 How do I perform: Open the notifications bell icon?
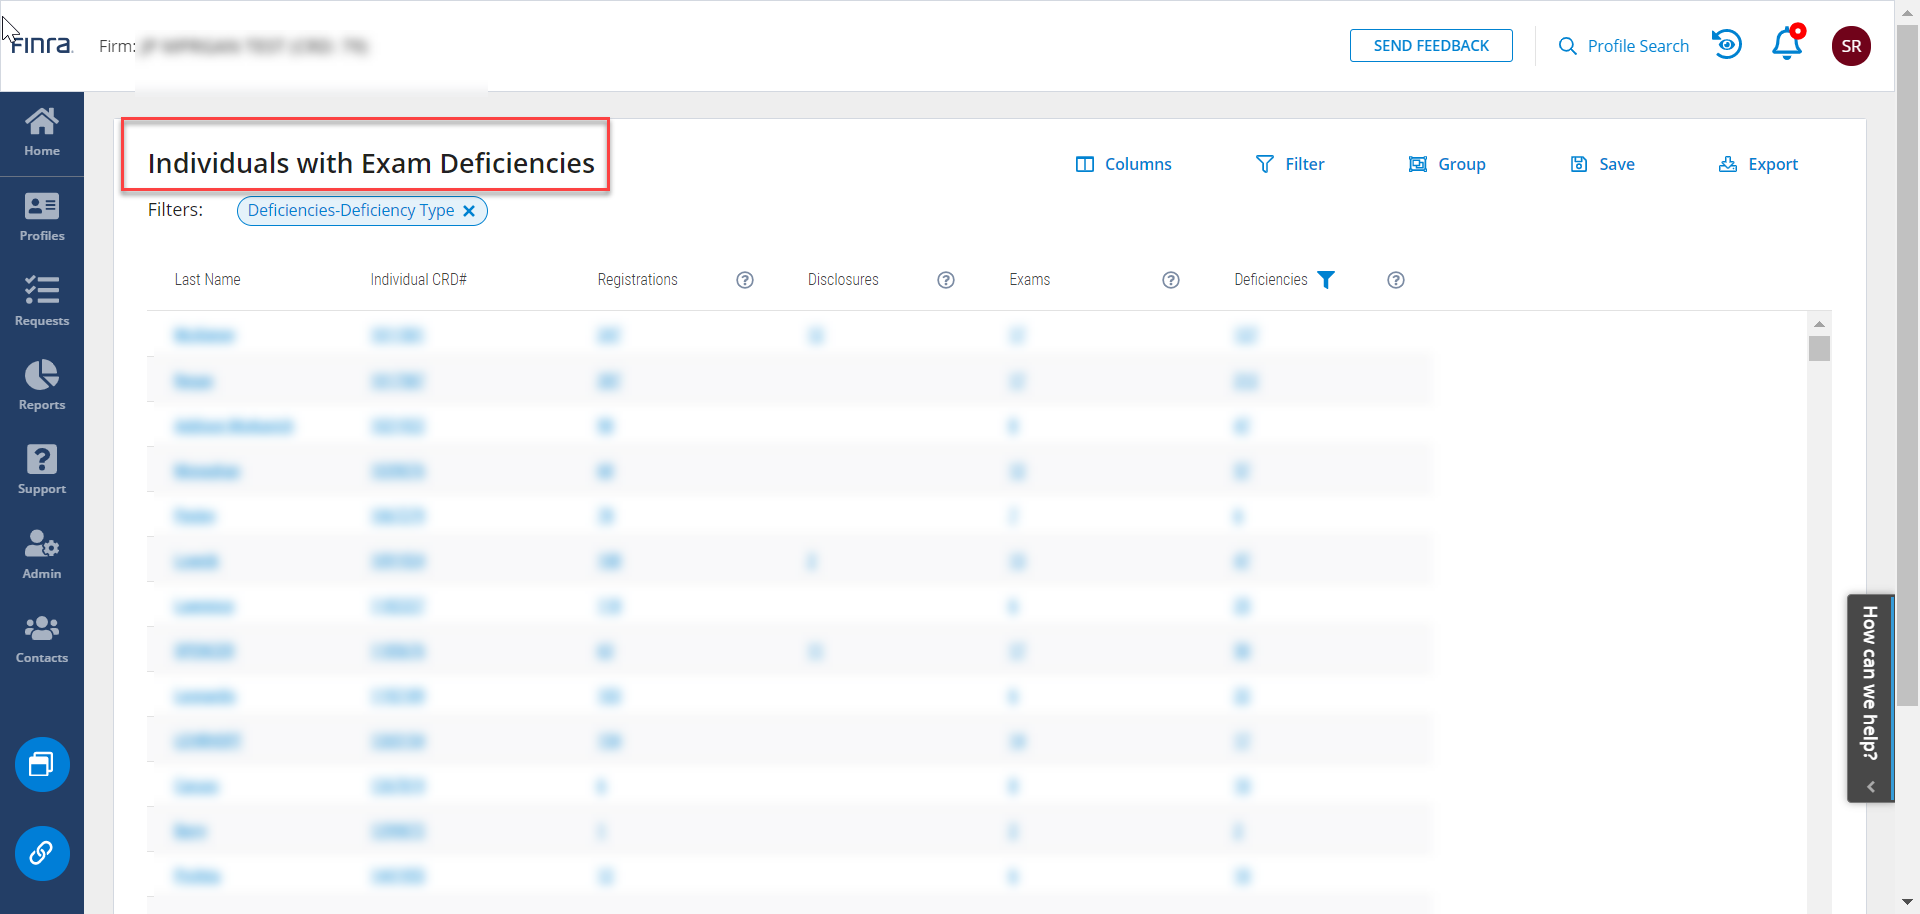(x=1786, y=45)
